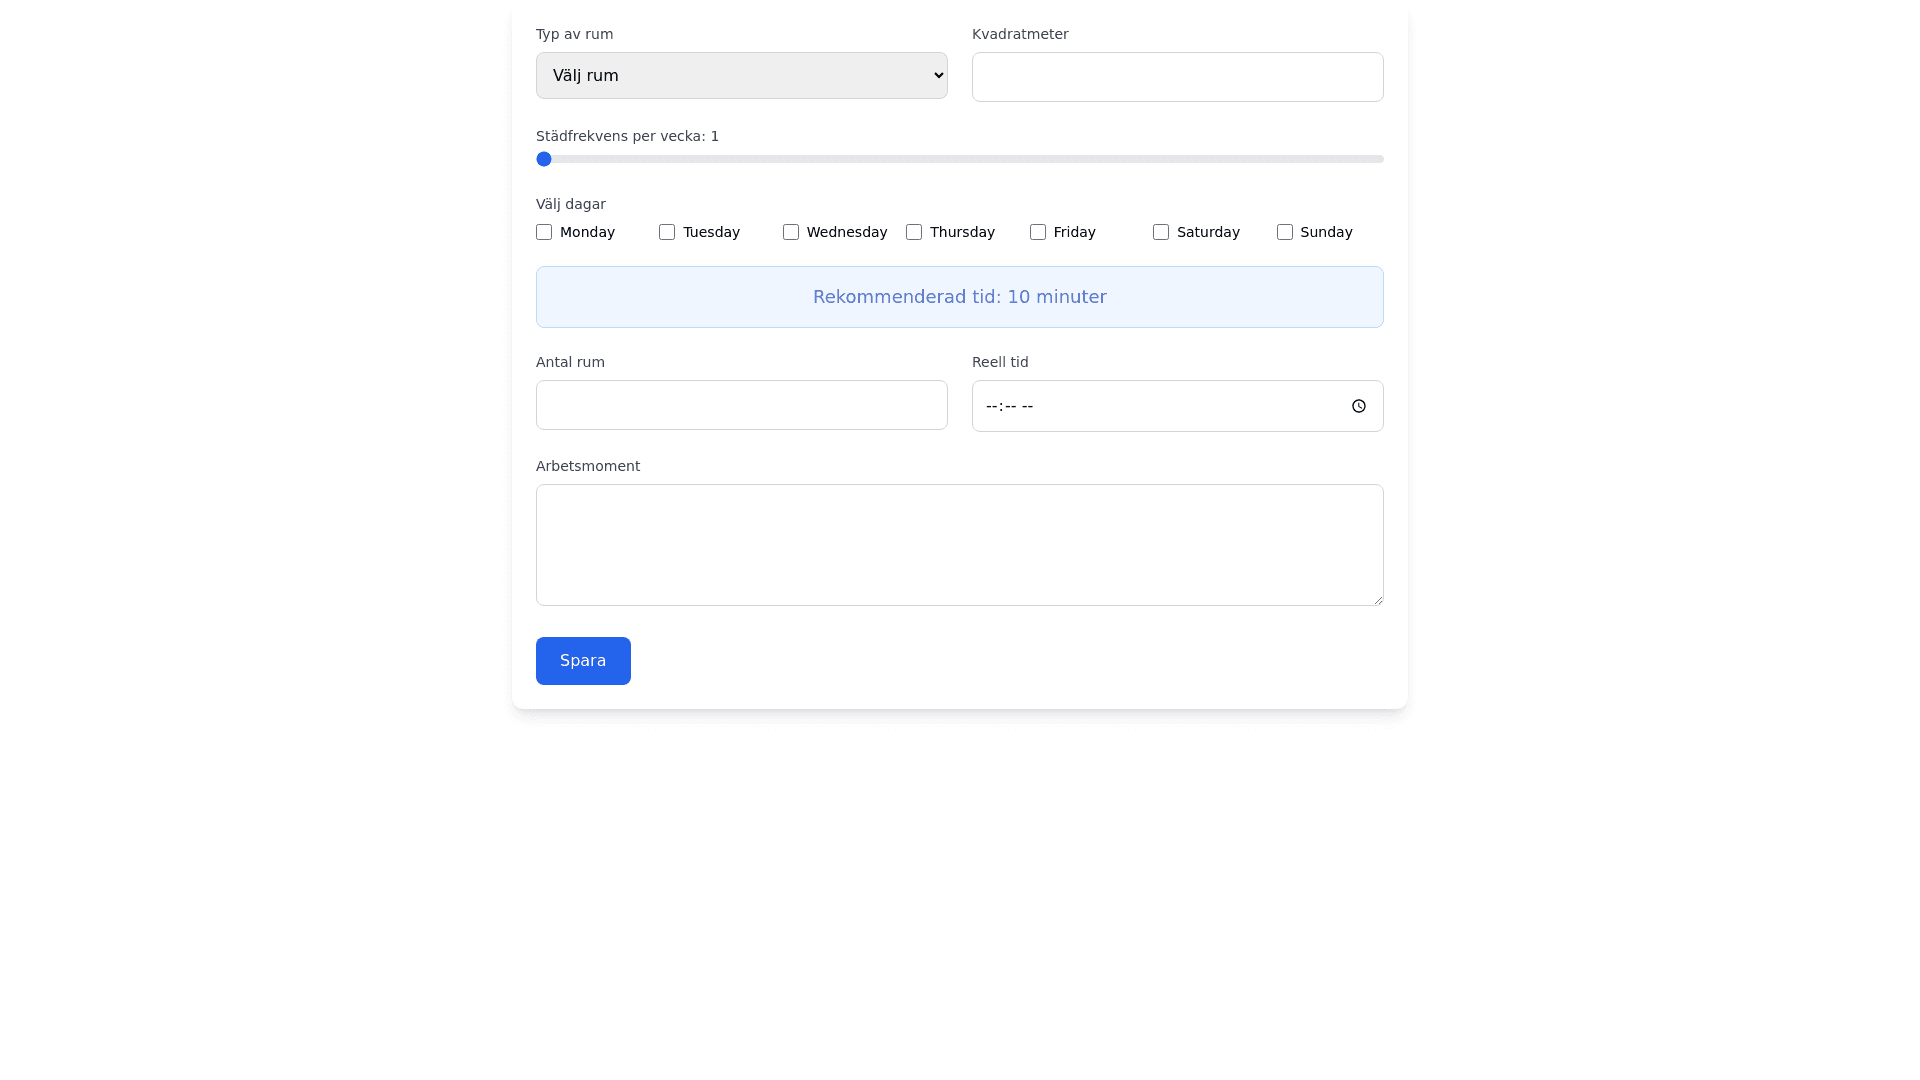Click the Reell tid time field
The image size is (1920, 1080).
click(x=1150, y=406)
